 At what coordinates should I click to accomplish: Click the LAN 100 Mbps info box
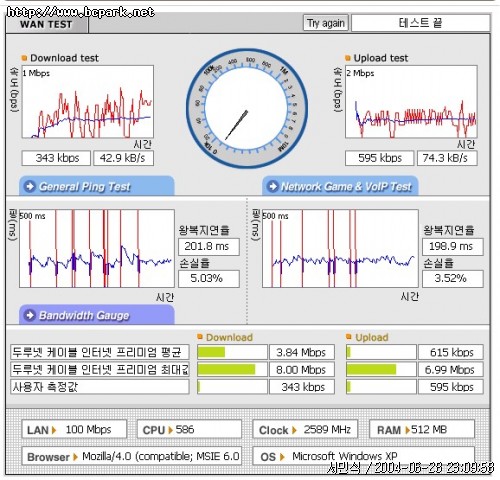tap(74, 429)
